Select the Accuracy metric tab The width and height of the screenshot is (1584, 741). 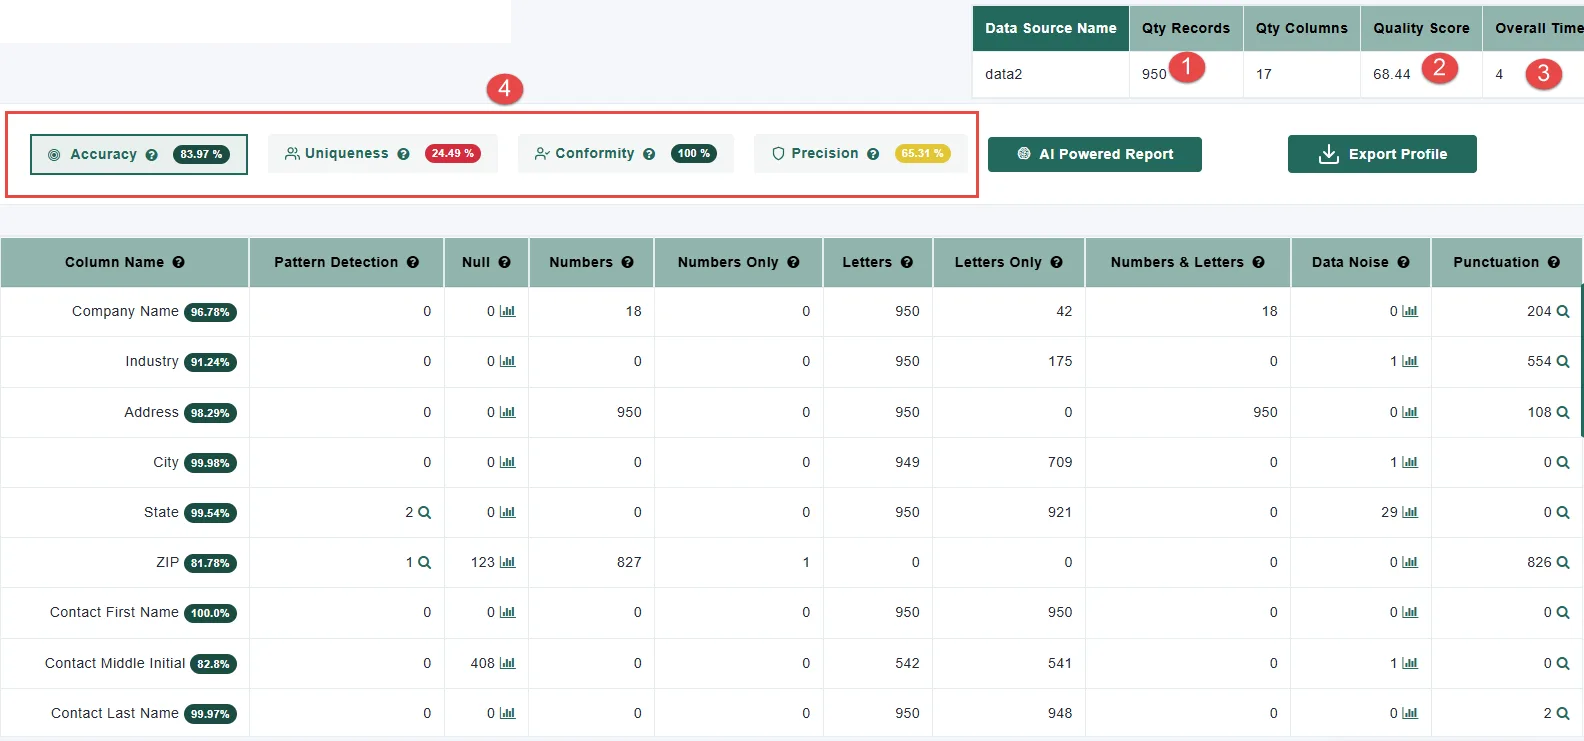pos(139,154)
